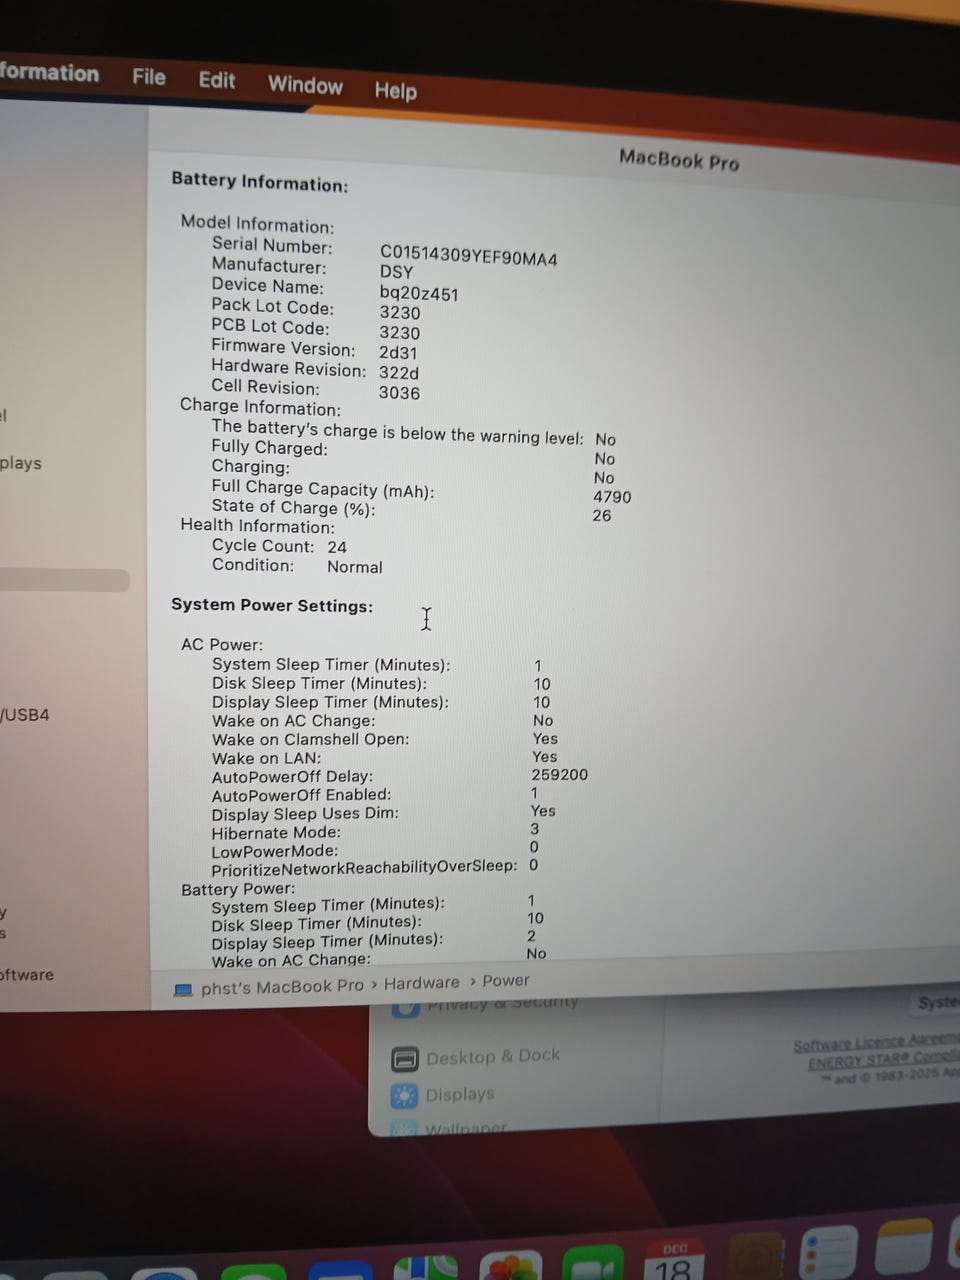Click serial number C01514309YEF90MA4
Image resolution: width=960 pixels, height=1280 pixels.
tap(469, 255)
